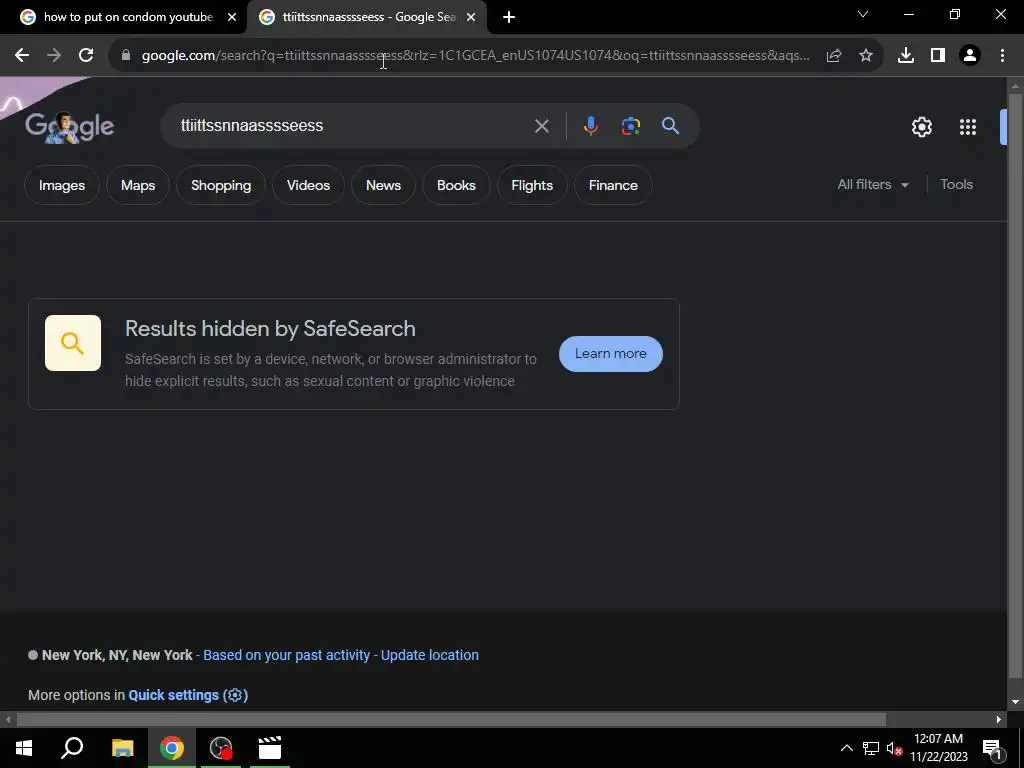This screenshot has width=1024, height=768.
Task: Open tab search chevron in title bar
Action: [x=863, y=14]
